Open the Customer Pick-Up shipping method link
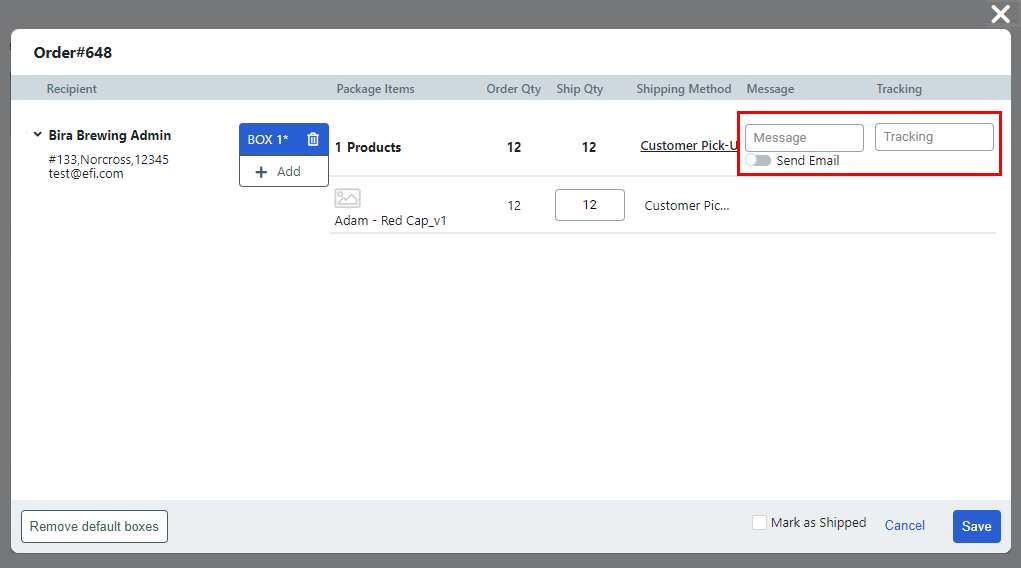The width and height of the screenshot is (1021, 568). (x=689, y=146)
